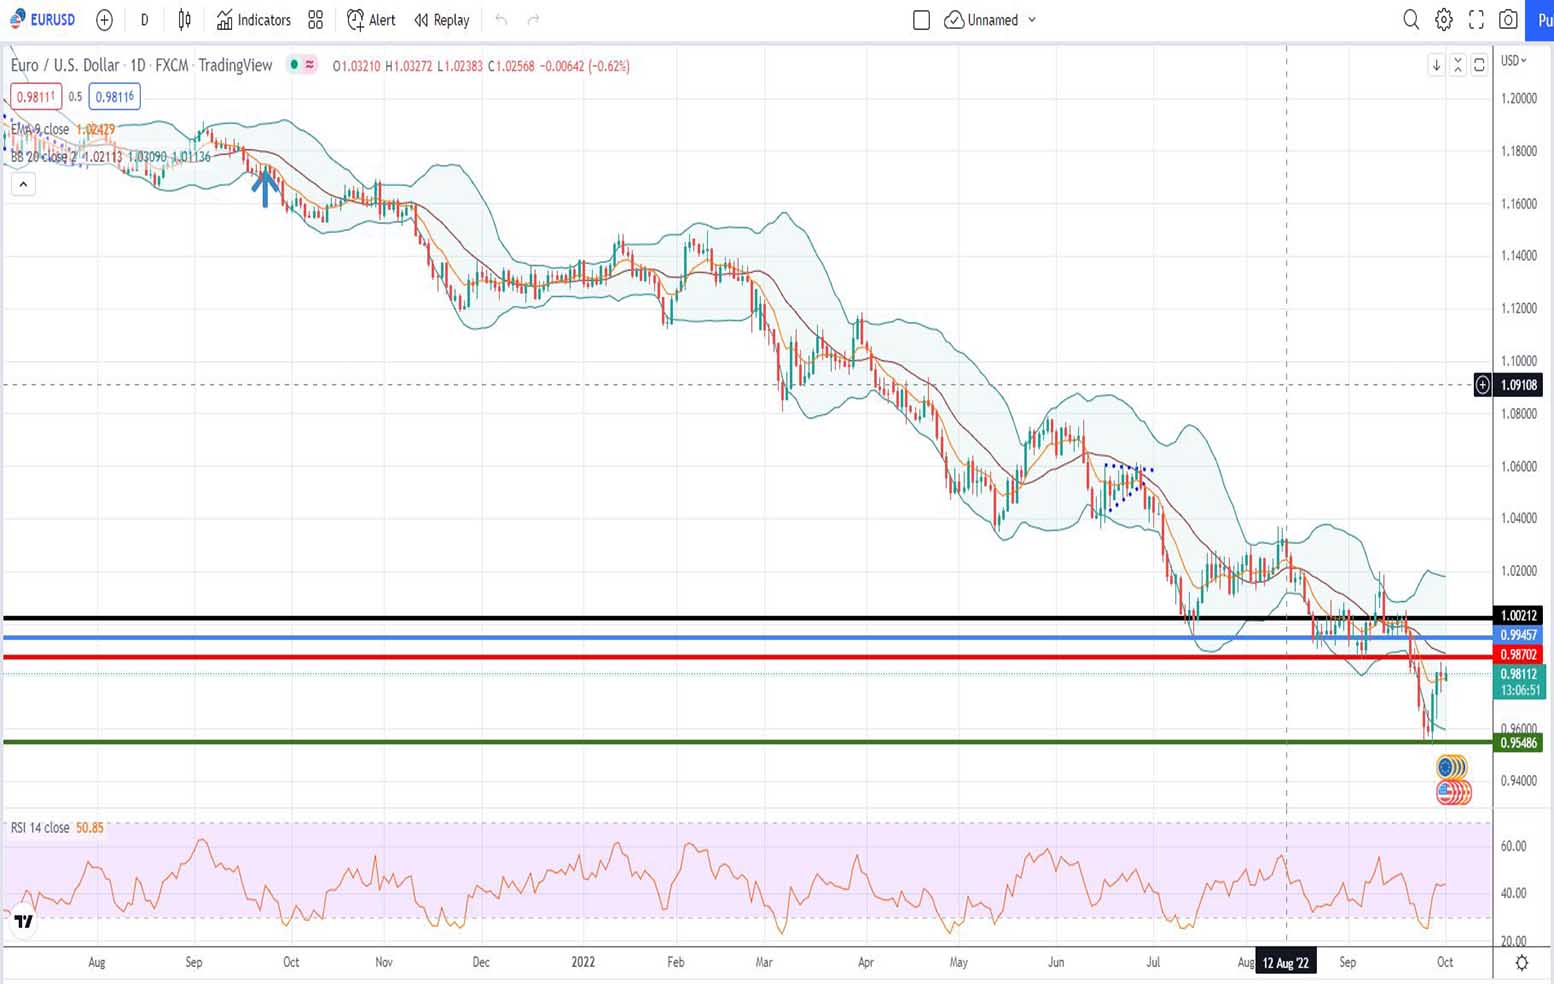This screenshot has width=1554, height=984.
Task: Create a new Alert
Action: pos(371,20)
